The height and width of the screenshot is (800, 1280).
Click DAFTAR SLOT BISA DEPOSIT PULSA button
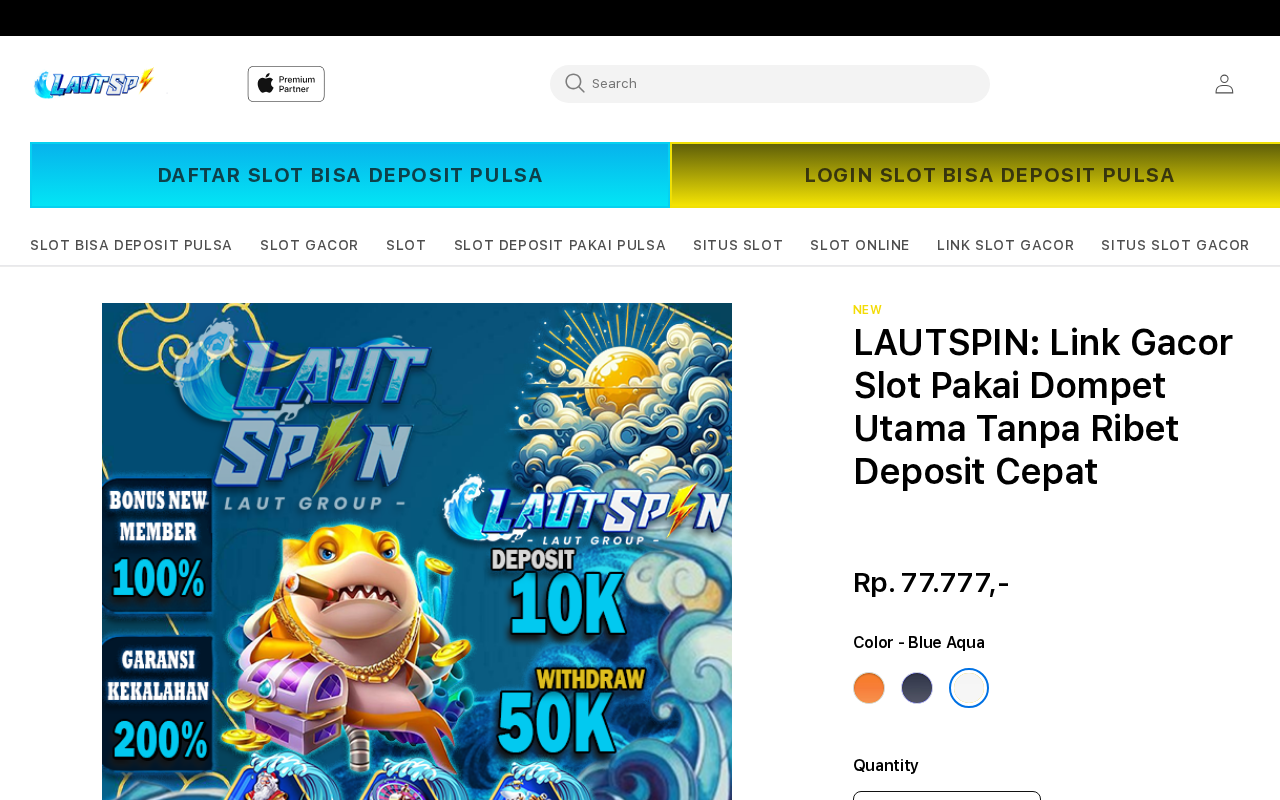coord(350,175)
